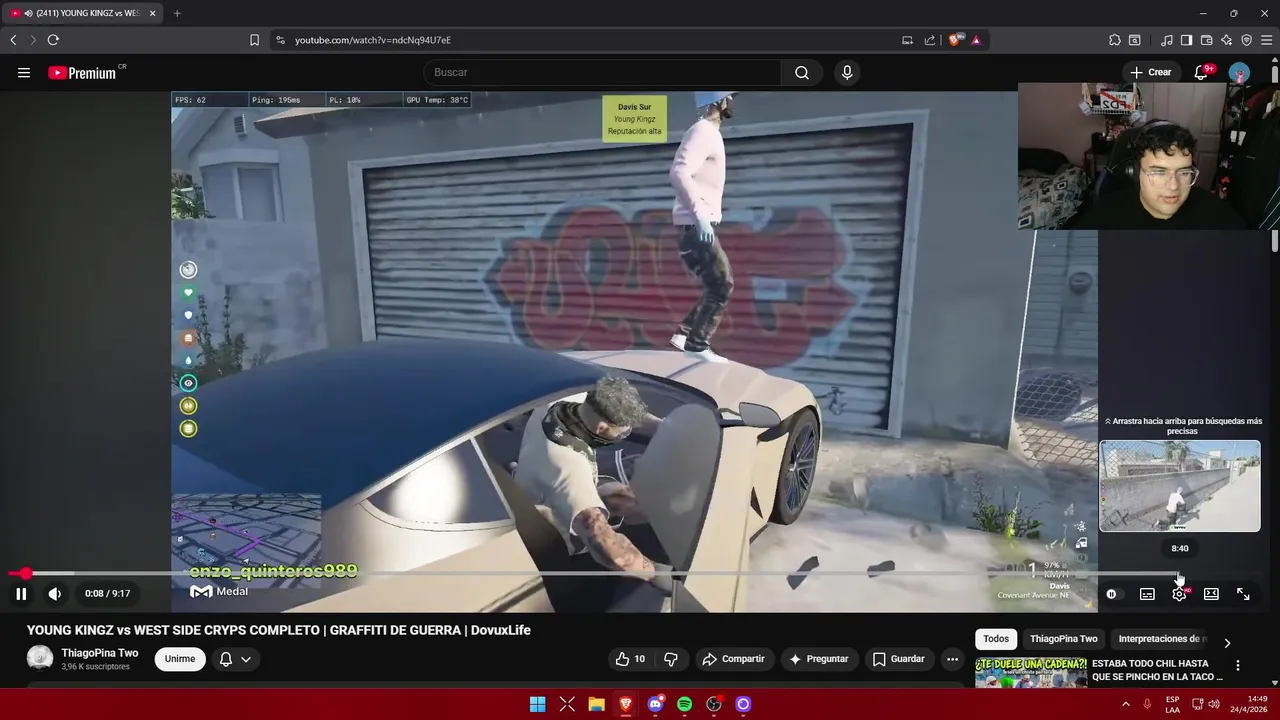Open the Windows Start menu

tap(538, 704)
